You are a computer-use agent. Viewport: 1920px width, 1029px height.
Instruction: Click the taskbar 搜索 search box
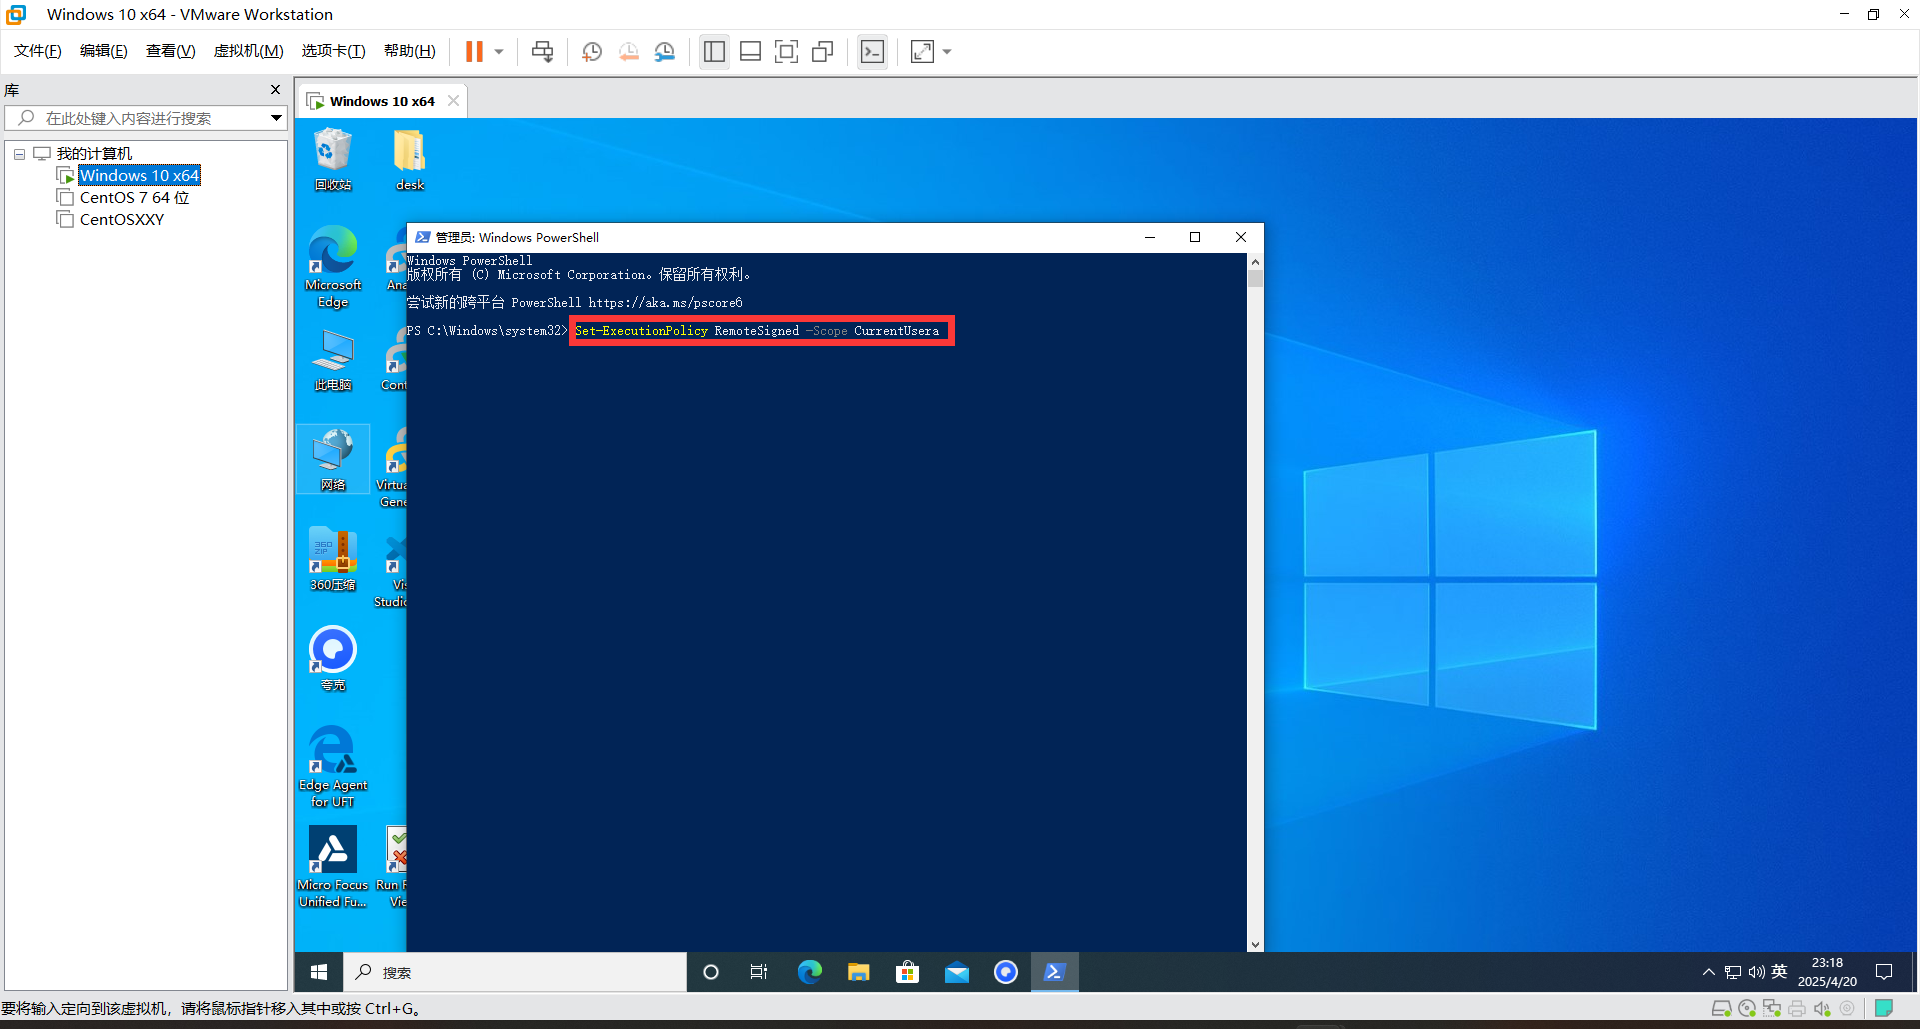(x=516, y=972)
